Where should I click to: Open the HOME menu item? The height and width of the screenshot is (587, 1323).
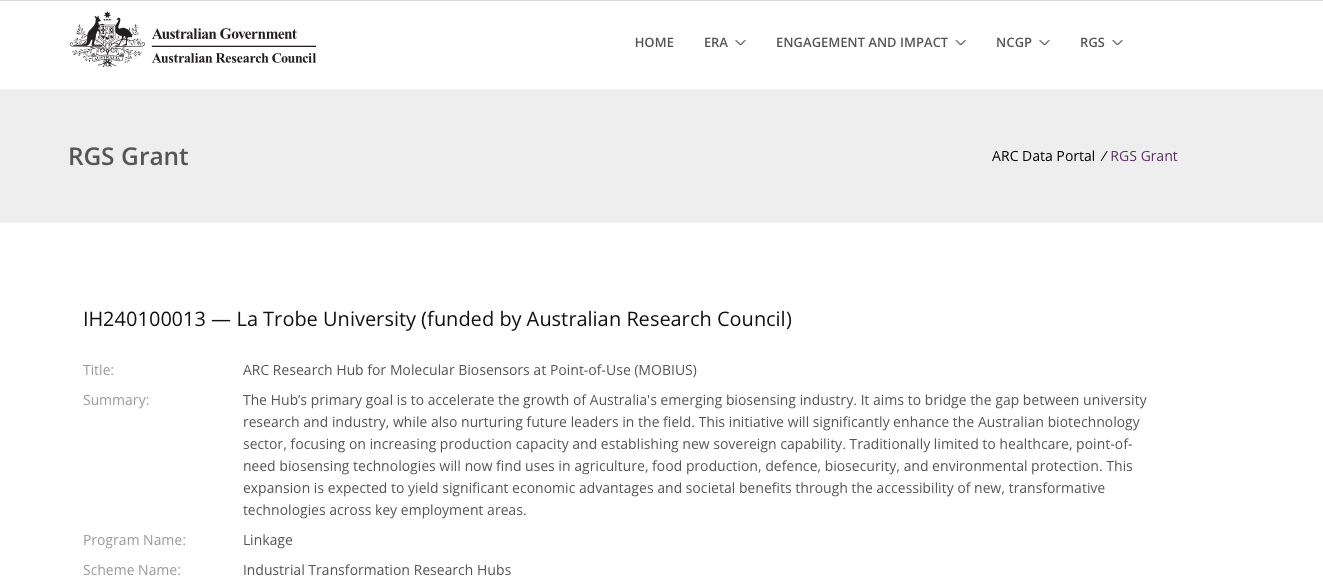click(x=654, y=42)
